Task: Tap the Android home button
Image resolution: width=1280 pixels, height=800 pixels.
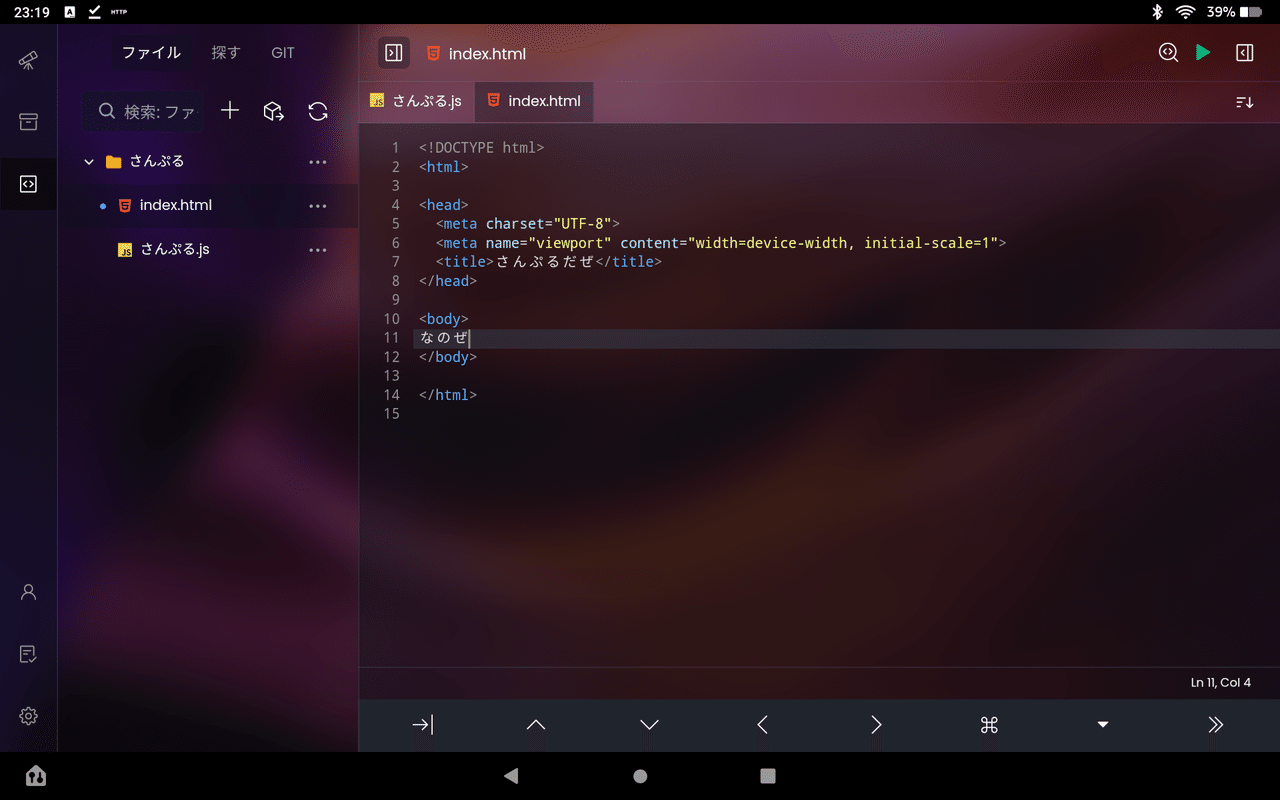Action: [x=640, y=776]
